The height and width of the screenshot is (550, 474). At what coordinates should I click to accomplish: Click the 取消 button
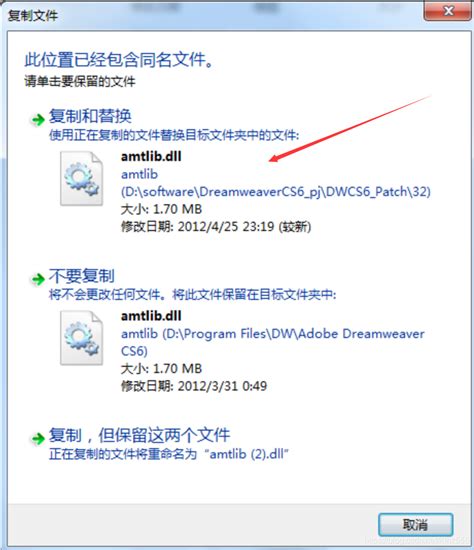click(x=415, y=525)
